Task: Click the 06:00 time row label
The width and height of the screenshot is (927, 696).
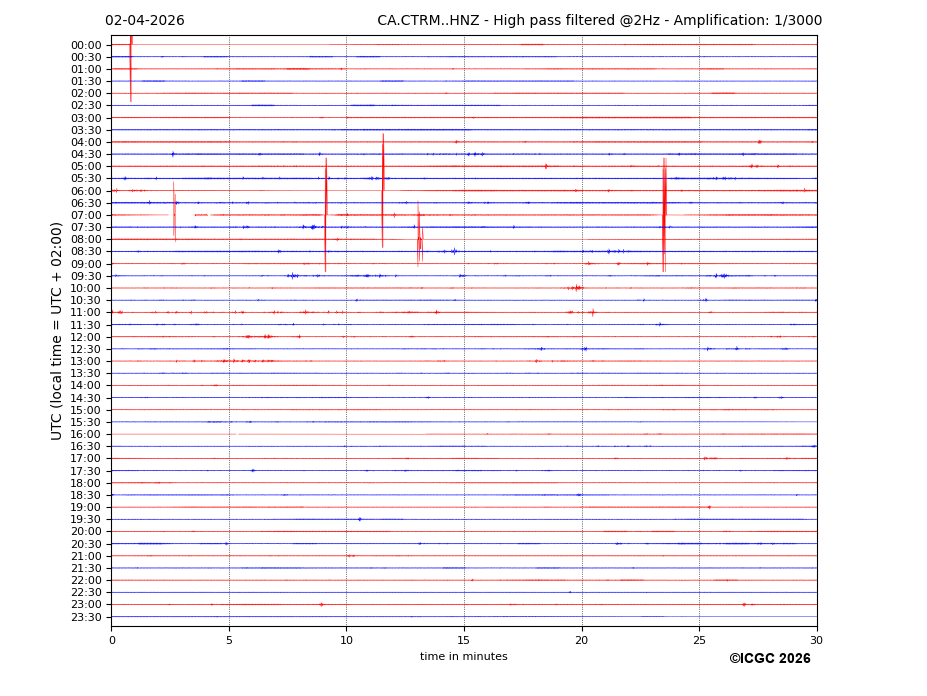Action: [x=85, y=191]
